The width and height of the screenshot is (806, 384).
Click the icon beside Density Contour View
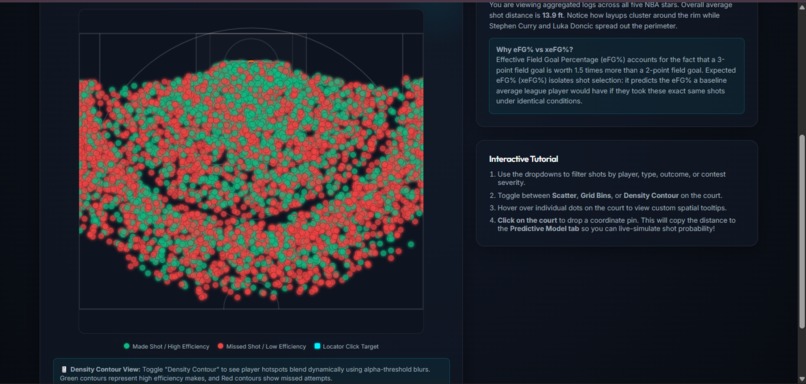tap(64, 369)
